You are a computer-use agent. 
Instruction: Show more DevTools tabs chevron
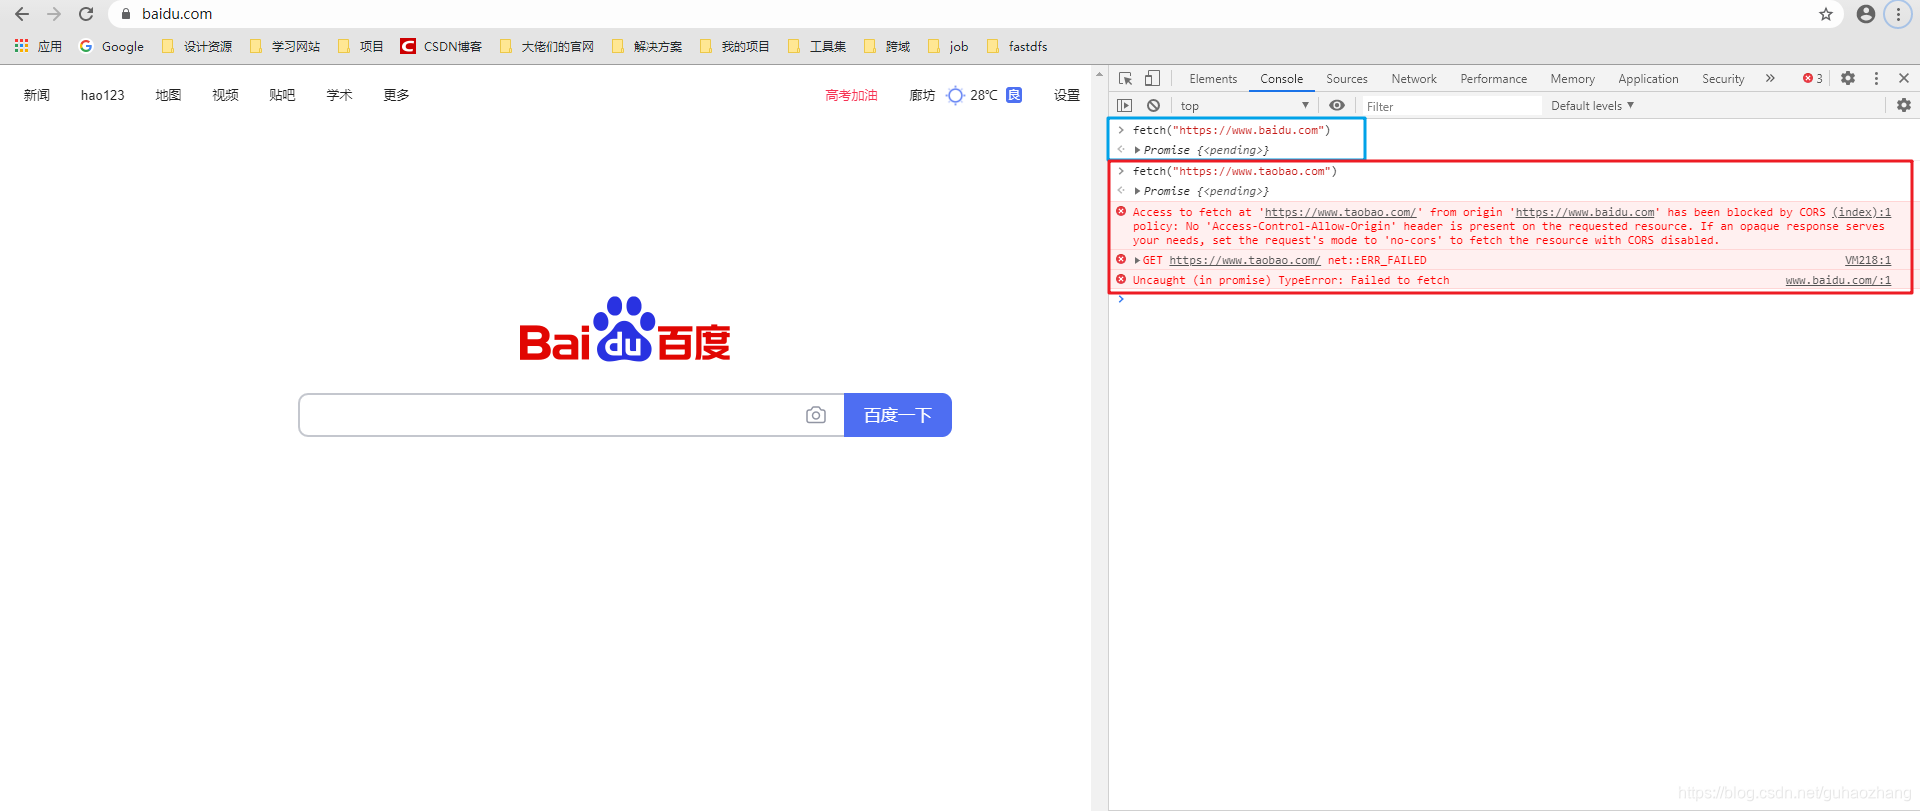click(1770, 78)
